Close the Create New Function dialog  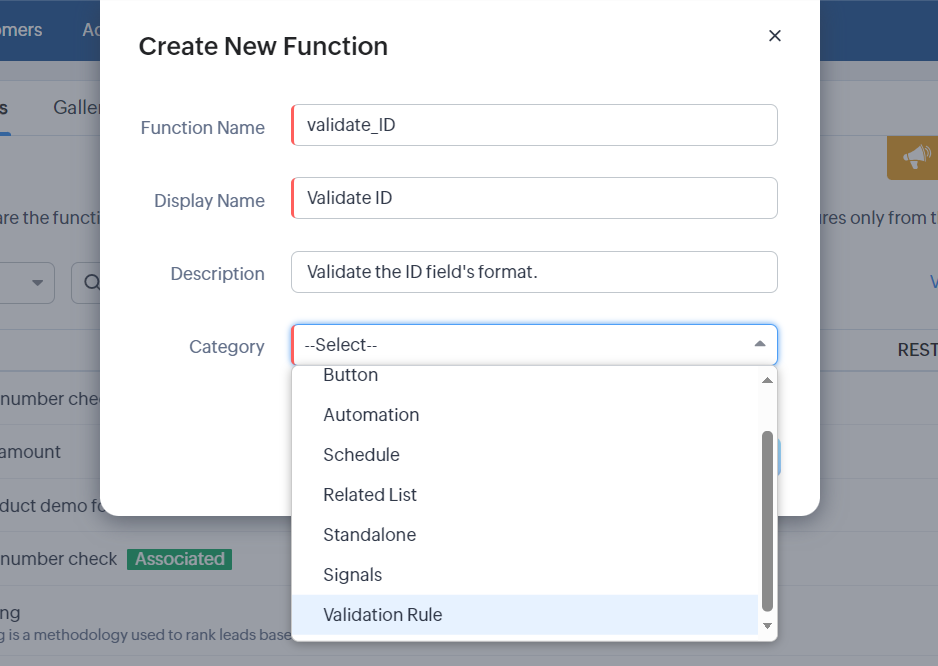pyautogui.click(x=774, y=36)
